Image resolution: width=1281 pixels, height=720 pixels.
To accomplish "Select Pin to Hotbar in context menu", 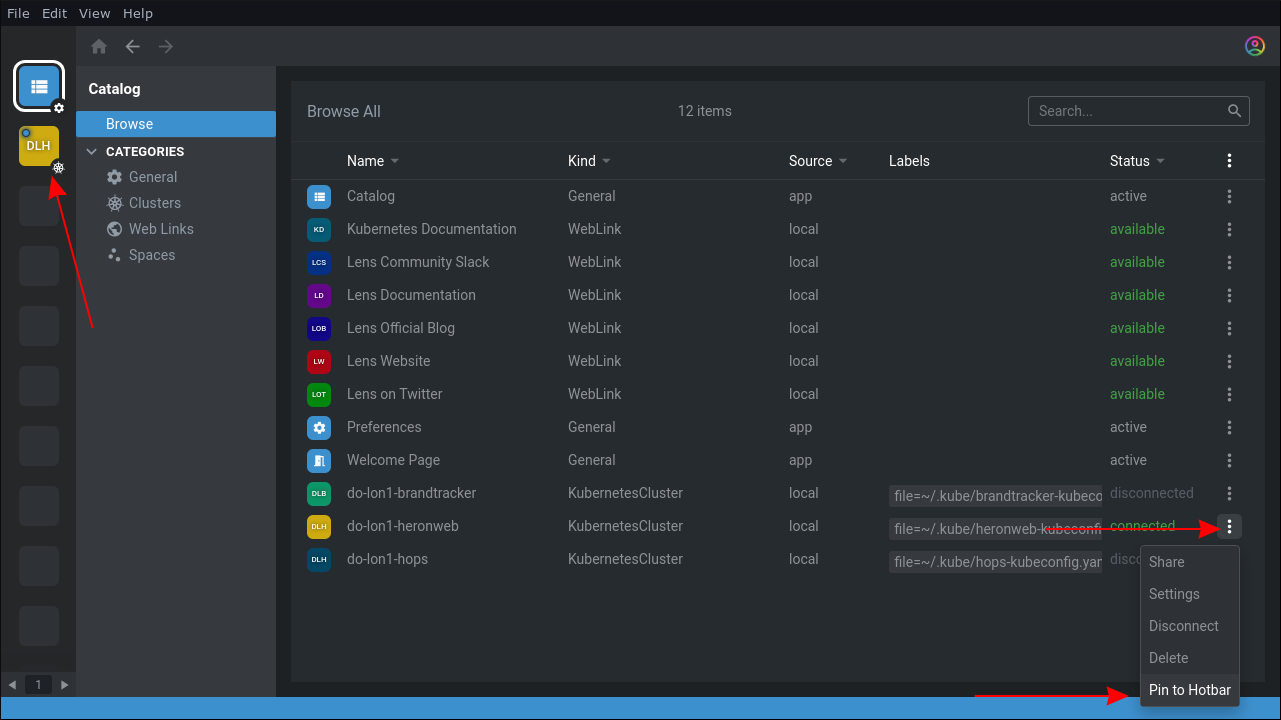I will point(1189,690).
